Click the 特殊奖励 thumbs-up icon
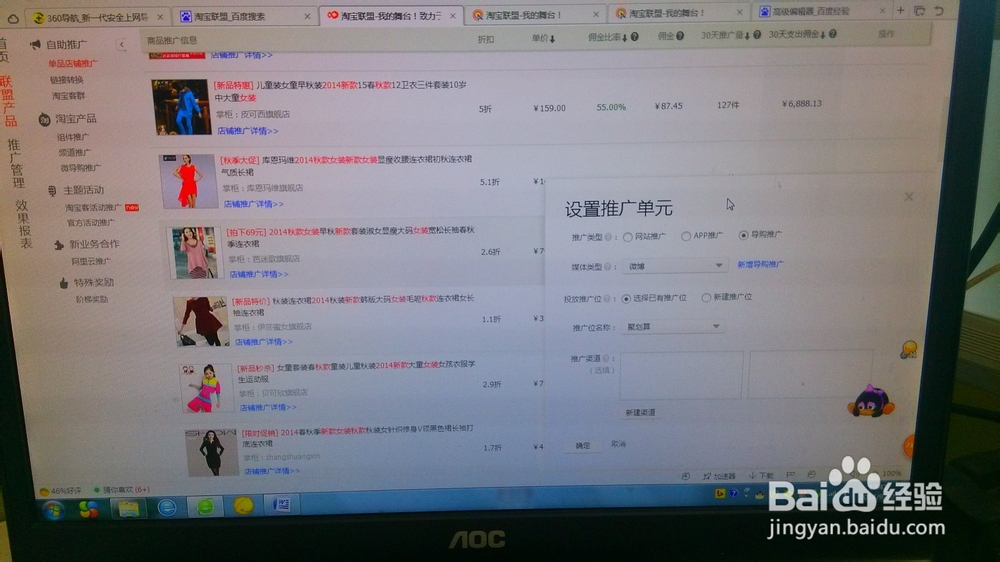This screenshot has width=1000, height=562. click(x=64, y=283)
